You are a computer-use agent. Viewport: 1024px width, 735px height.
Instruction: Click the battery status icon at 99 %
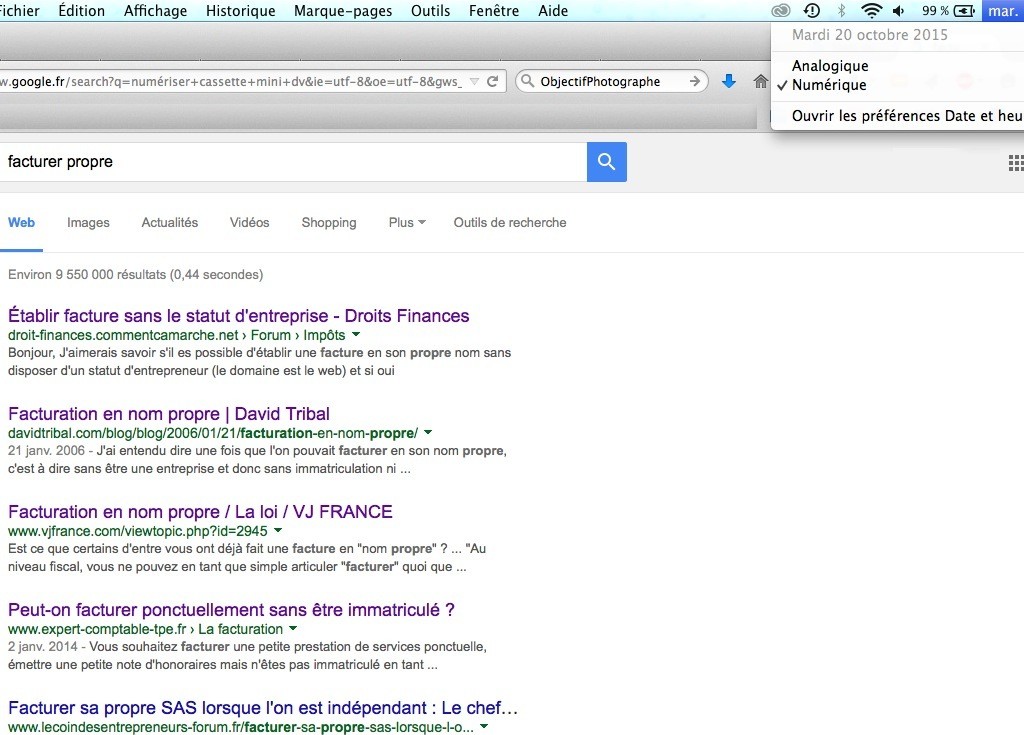click(965, 10)
